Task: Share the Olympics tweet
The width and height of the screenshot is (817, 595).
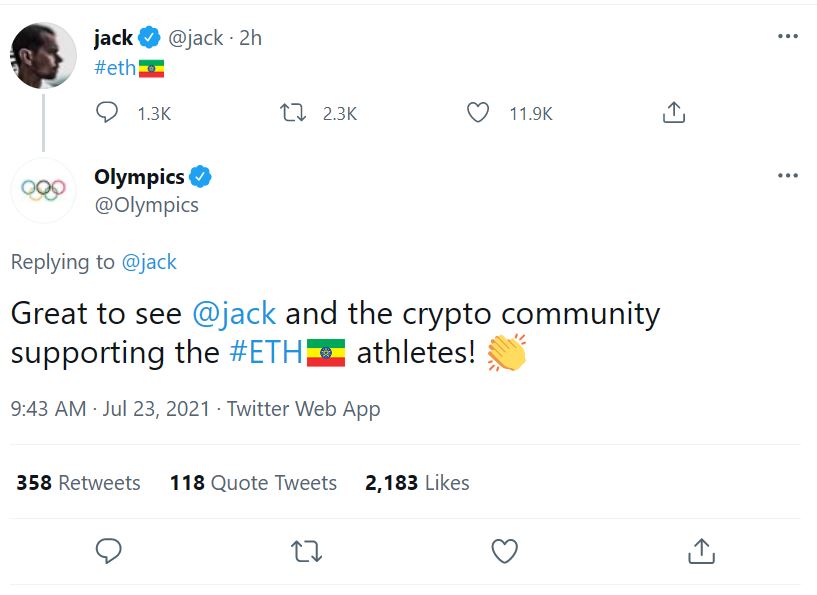Action: 702,550
